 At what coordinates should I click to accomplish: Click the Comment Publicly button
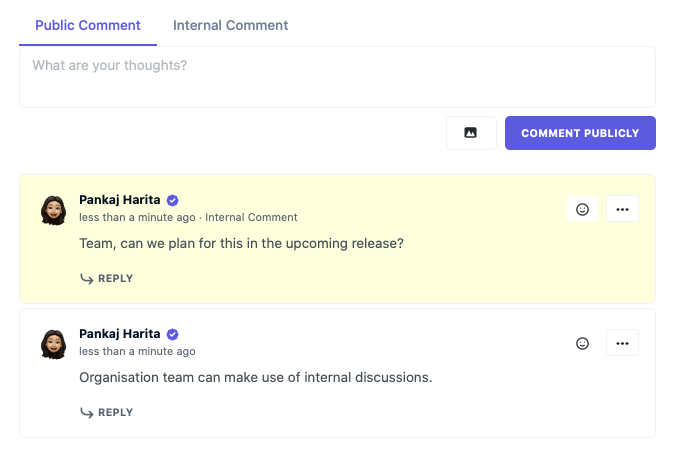580,133
